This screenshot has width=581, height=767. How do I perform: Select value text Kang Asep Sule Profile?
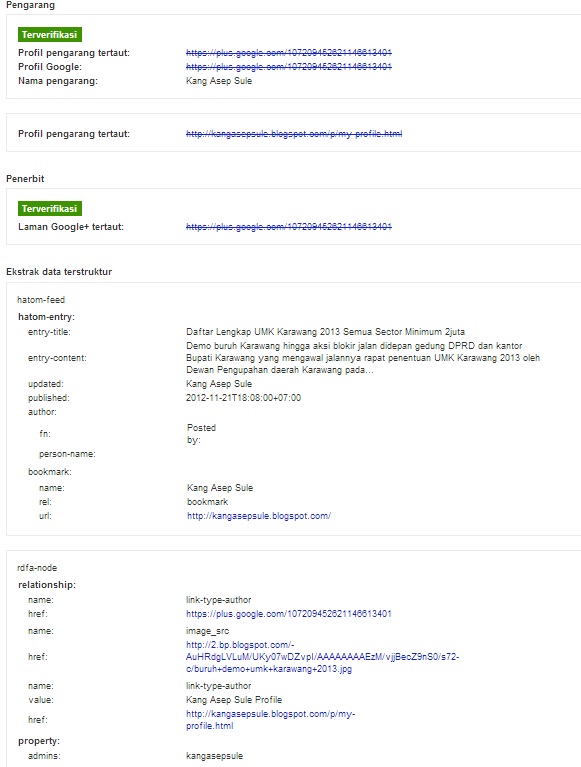coord(234,699)
